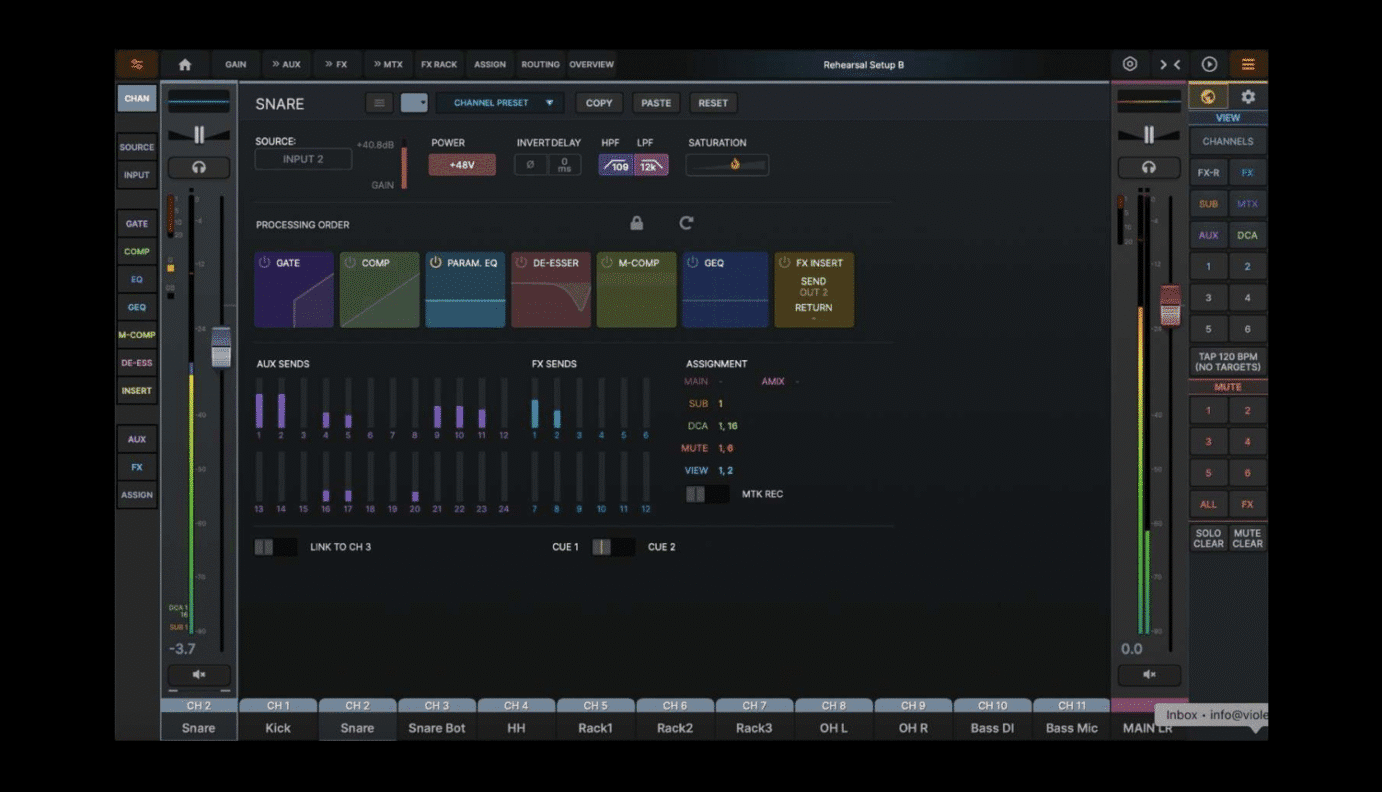
Task: Click the COPY button
Action: click(599, 103)
